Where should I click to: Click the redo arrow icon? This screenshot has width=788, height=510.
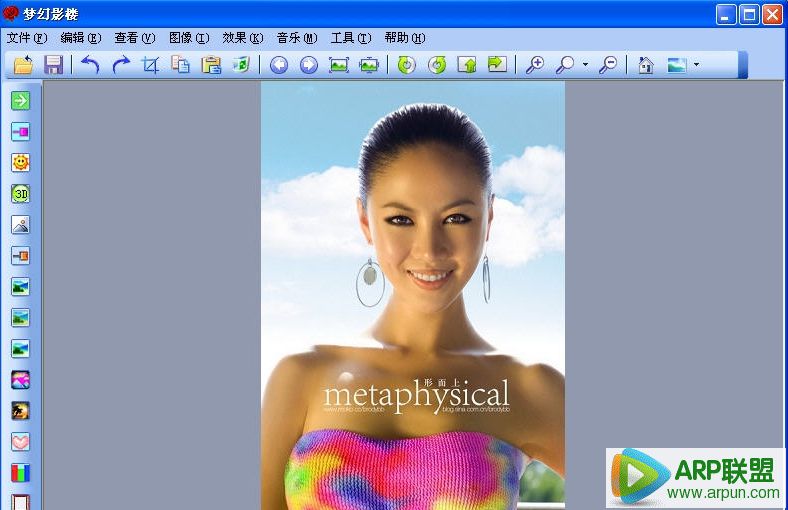pyautogui.click(x=120, y=65)
